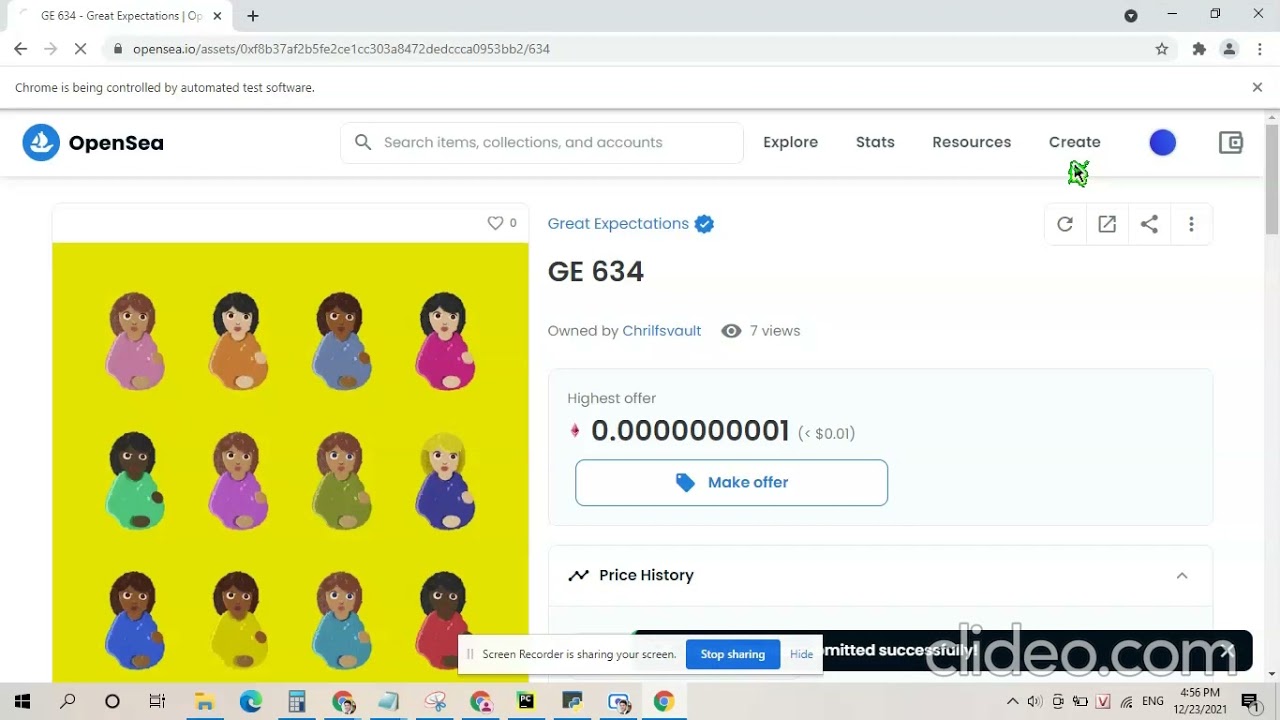Open the Chrome extensions puzzle icon
The height and width of the screenshot is (720, 1280).
[1199, 49]
